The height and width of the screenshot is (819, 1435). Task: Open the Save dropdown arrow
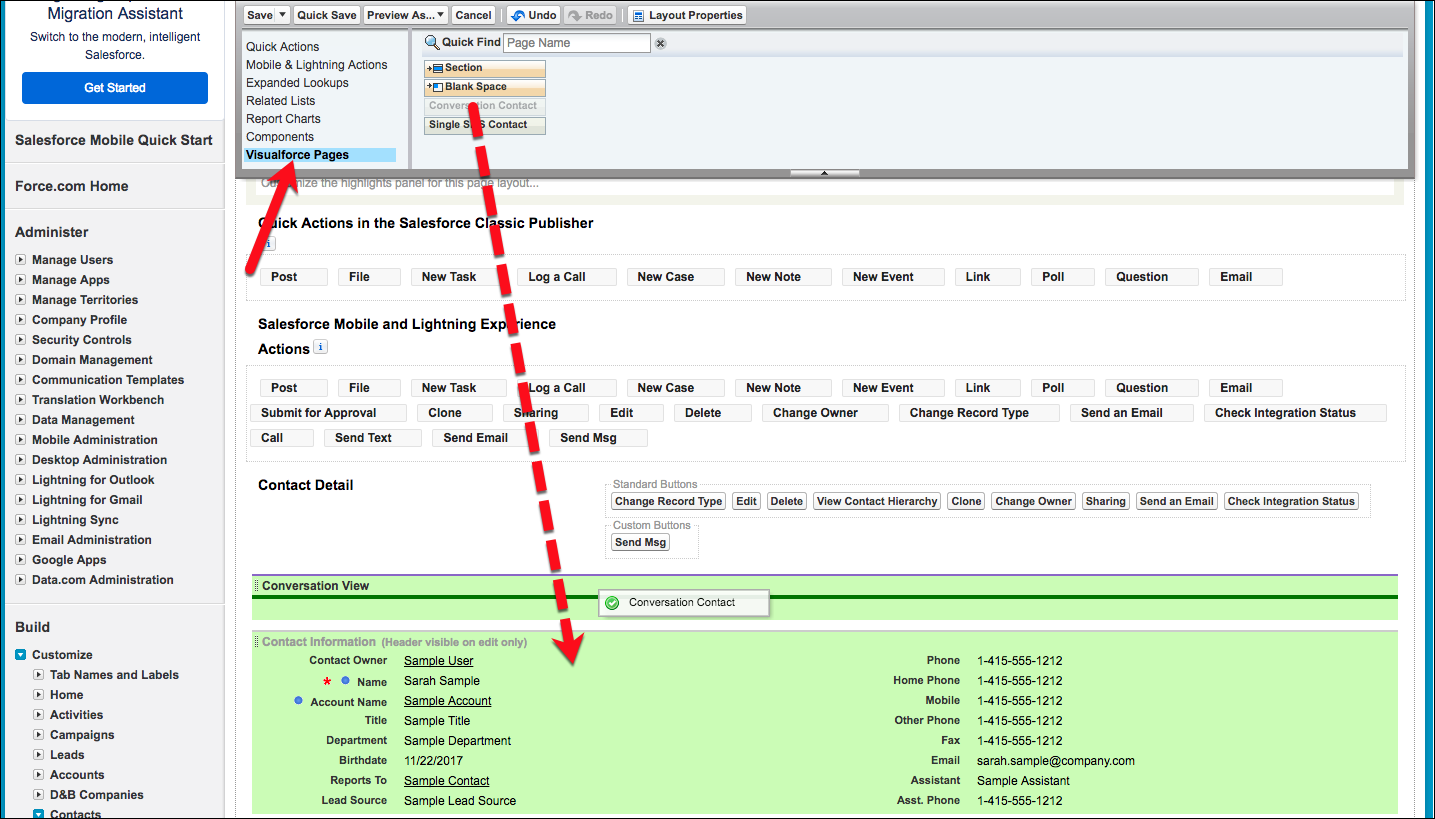pyautogui.click(x=283, y=15)
